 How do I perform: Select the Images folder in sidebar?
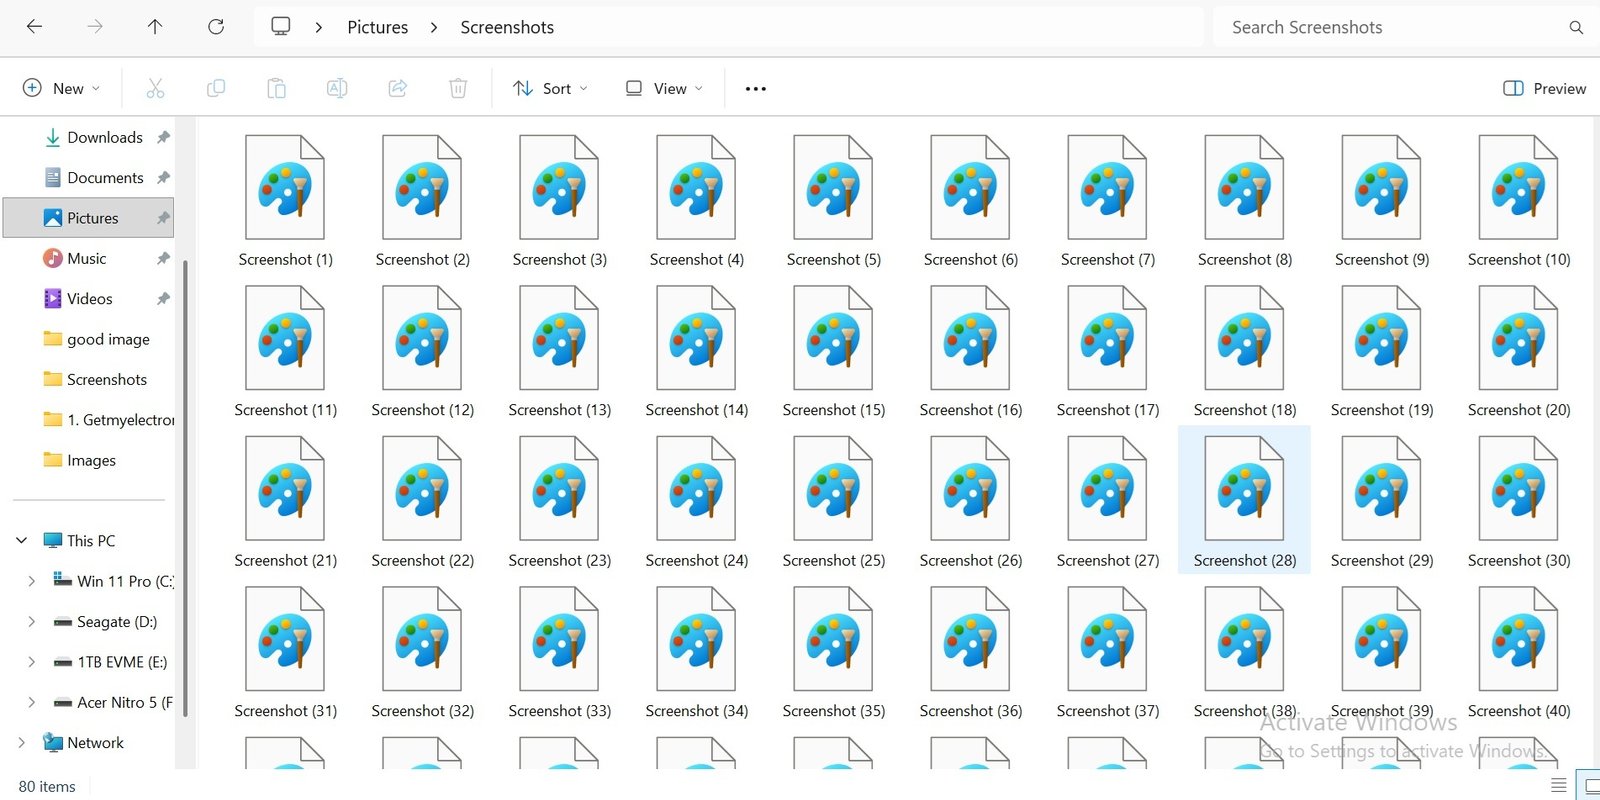pyautogui.click(x=90, y=460)
